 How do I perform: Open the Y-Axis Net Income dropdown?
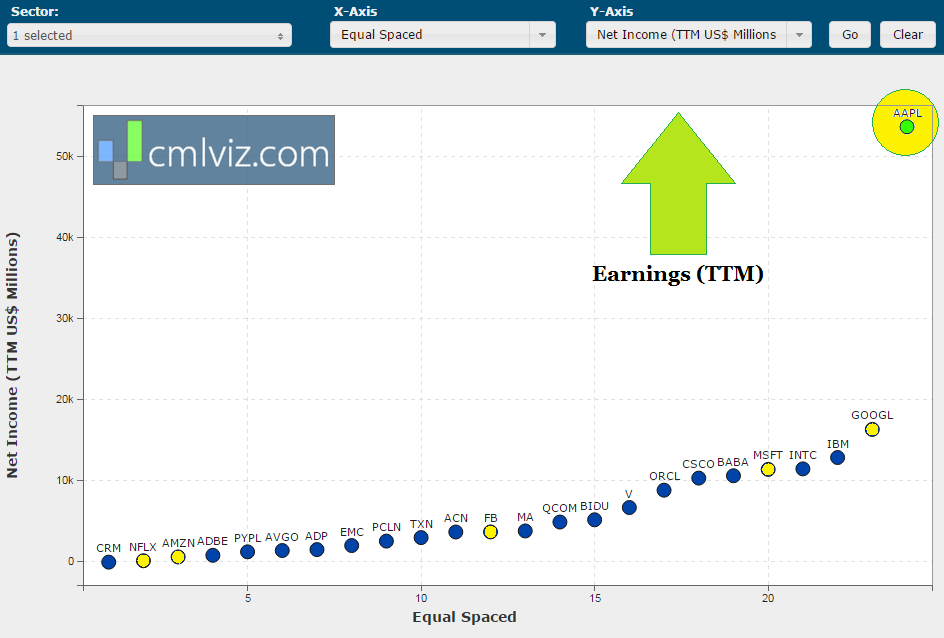click(698, 35)
